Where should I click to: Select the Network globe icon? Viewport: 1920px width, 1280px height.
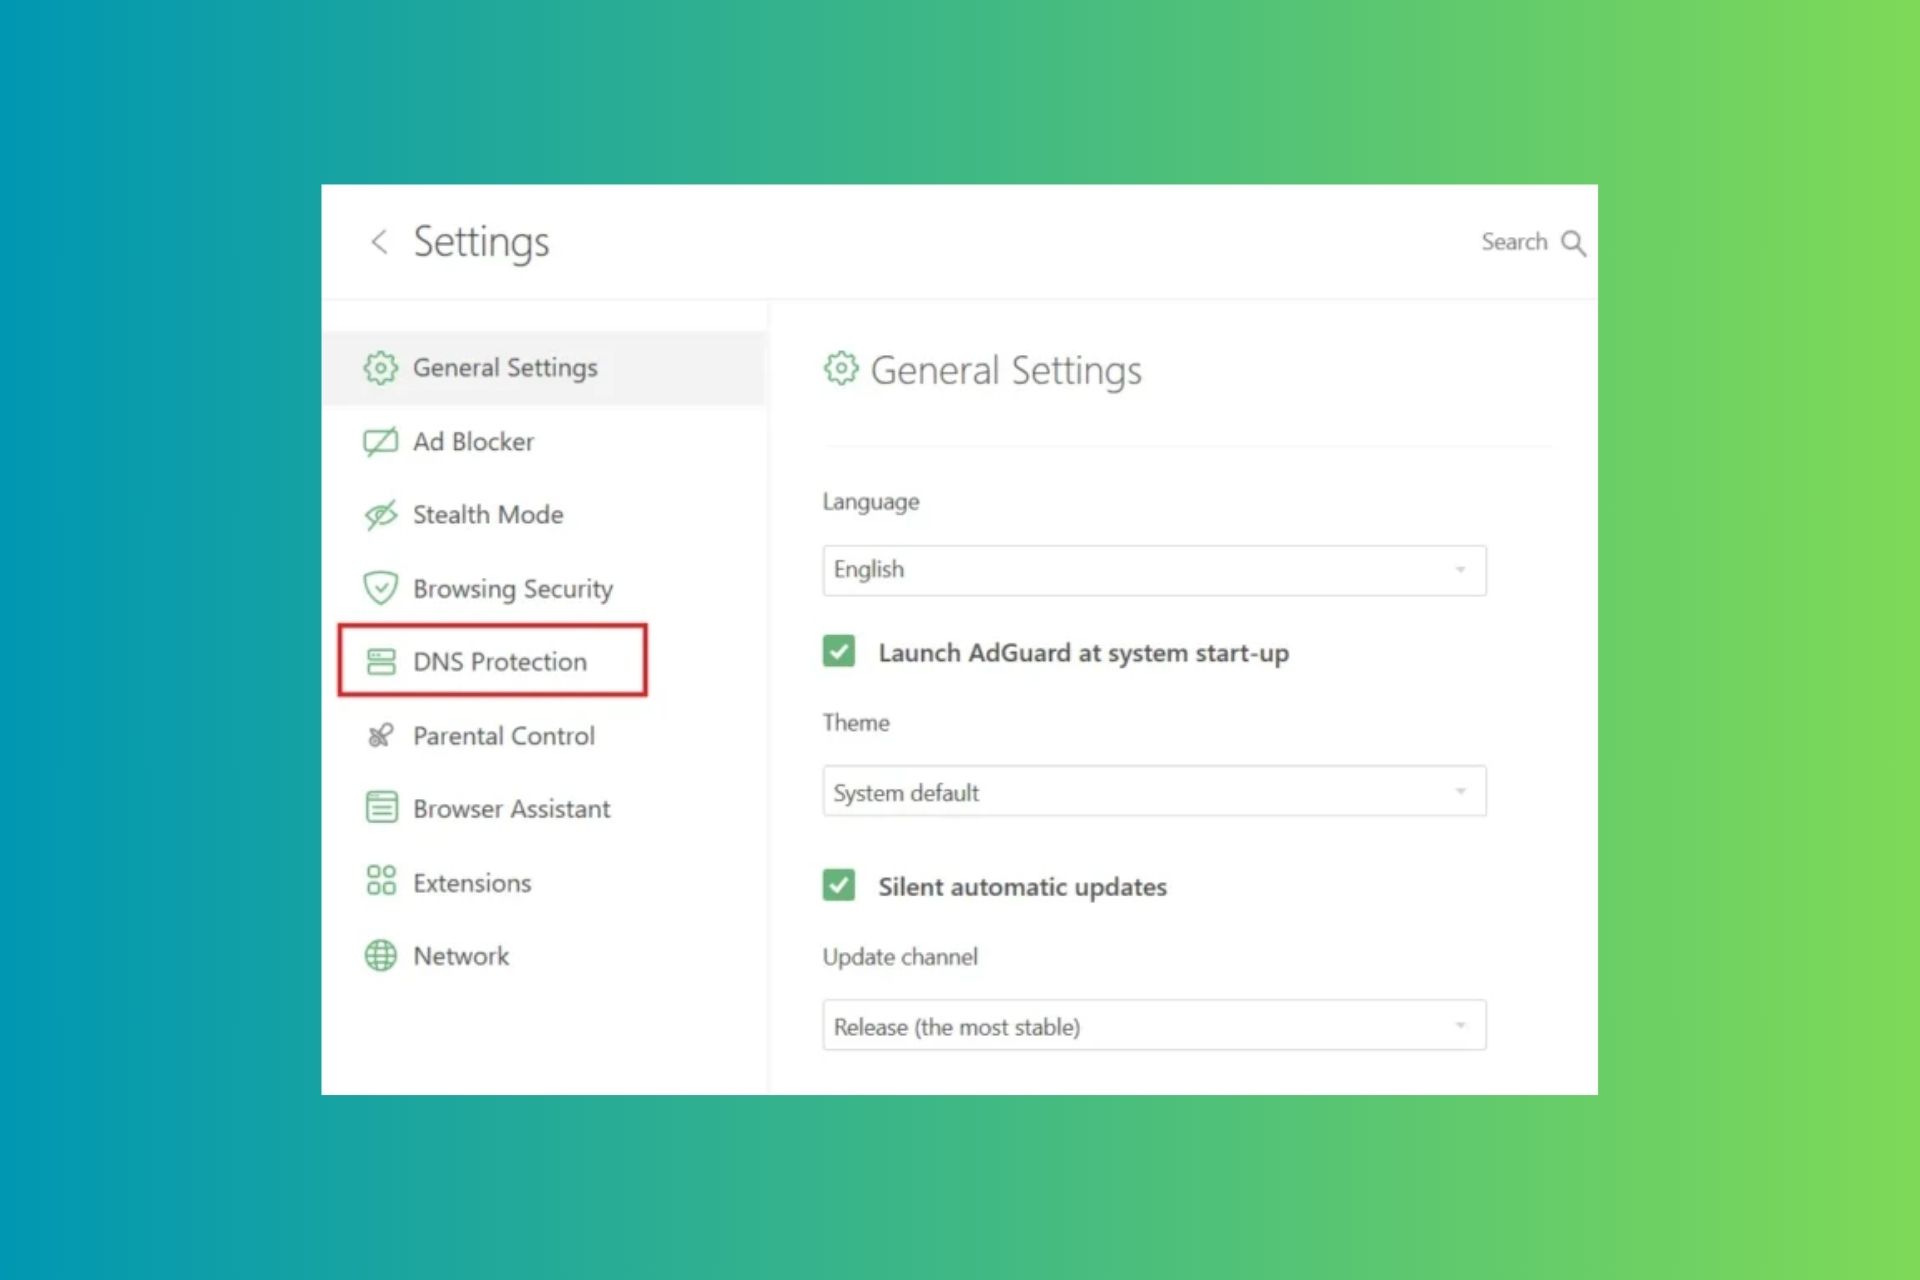click(x=381, y=955)
